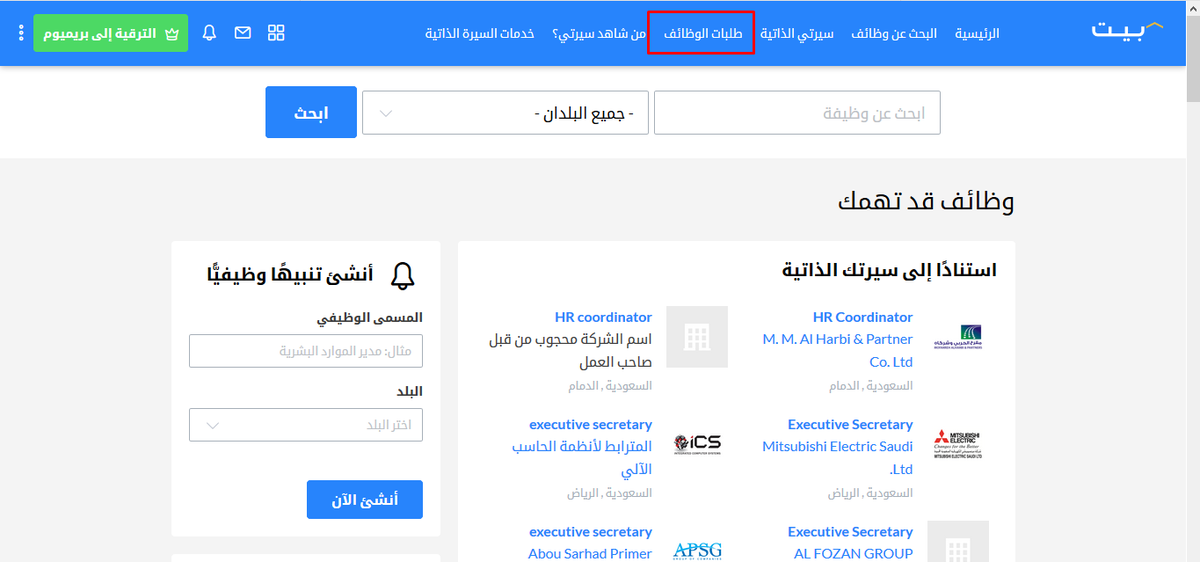Open Abou Sarhad Primer company link

click(590, 553)
